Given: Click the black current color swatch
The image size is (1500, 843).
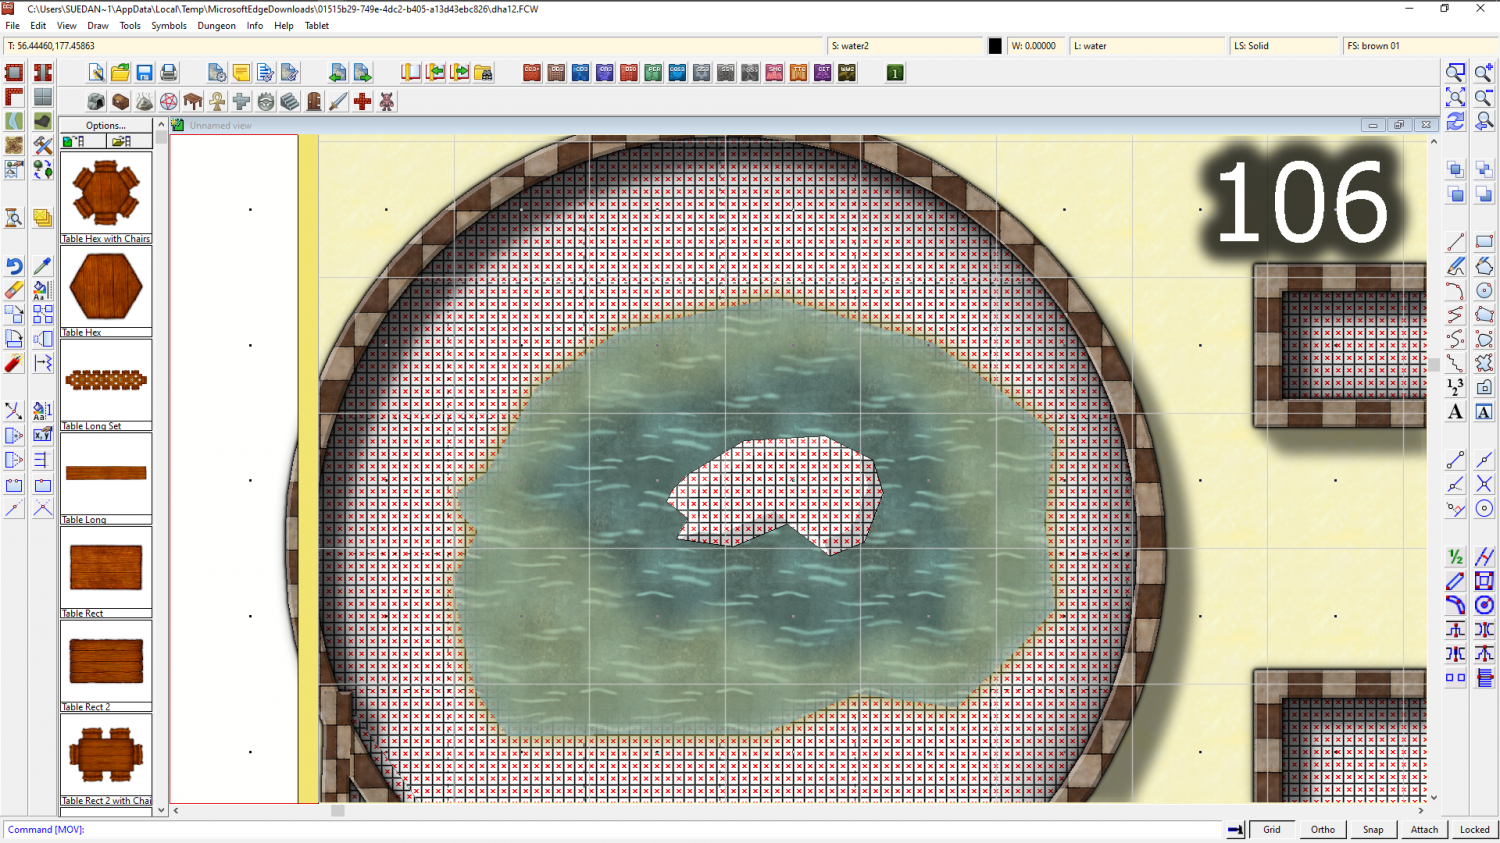Looking at the screenshot, I should click(x=995, y=46).
